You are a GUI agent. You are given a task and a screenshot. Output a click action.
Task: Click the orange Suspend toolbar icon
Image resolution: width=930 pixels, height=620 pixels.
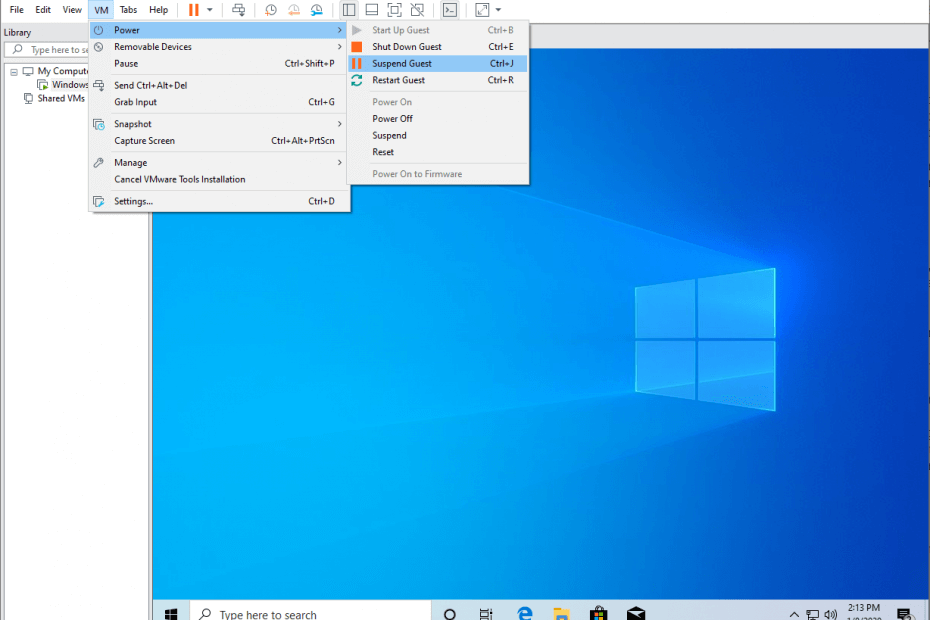193,10
